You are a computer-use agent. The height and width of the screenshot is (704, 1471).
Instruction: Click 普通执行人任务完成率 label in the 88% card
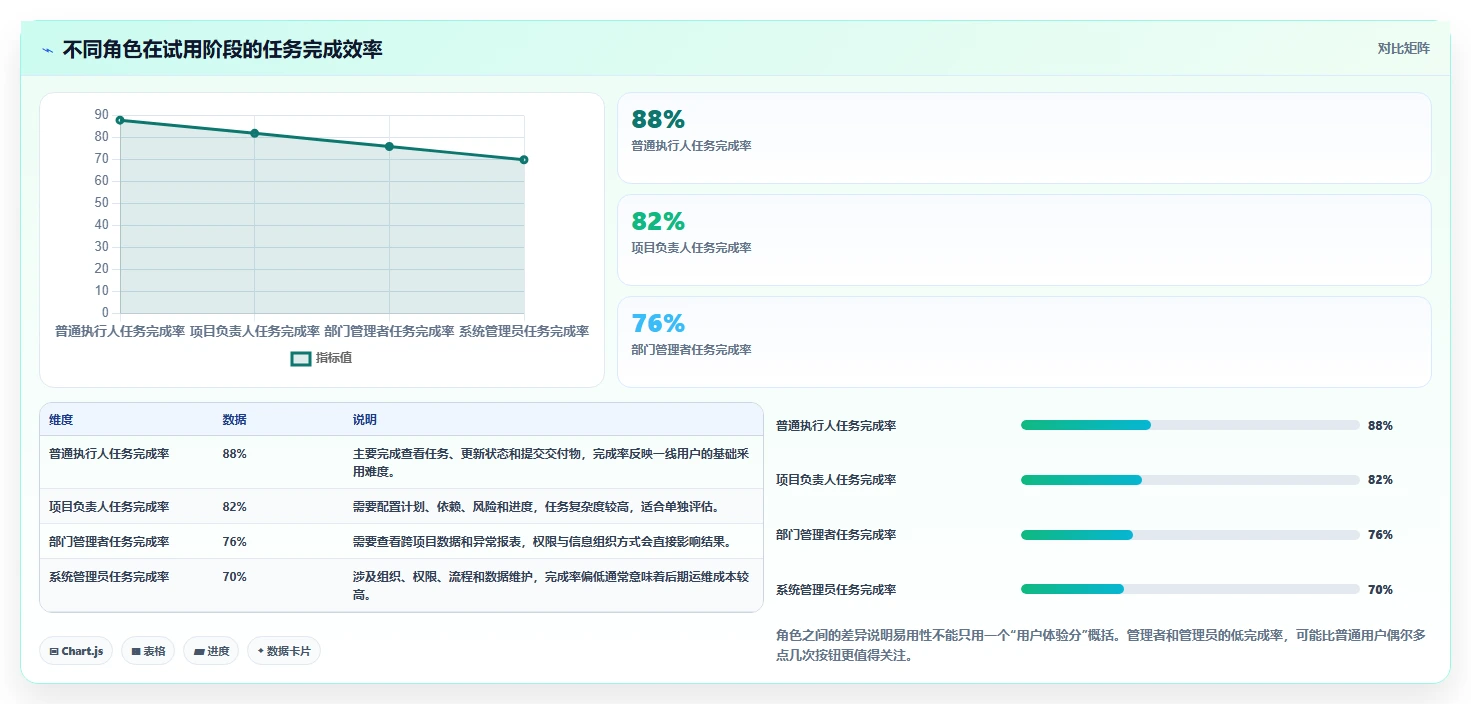coord(691,146)
